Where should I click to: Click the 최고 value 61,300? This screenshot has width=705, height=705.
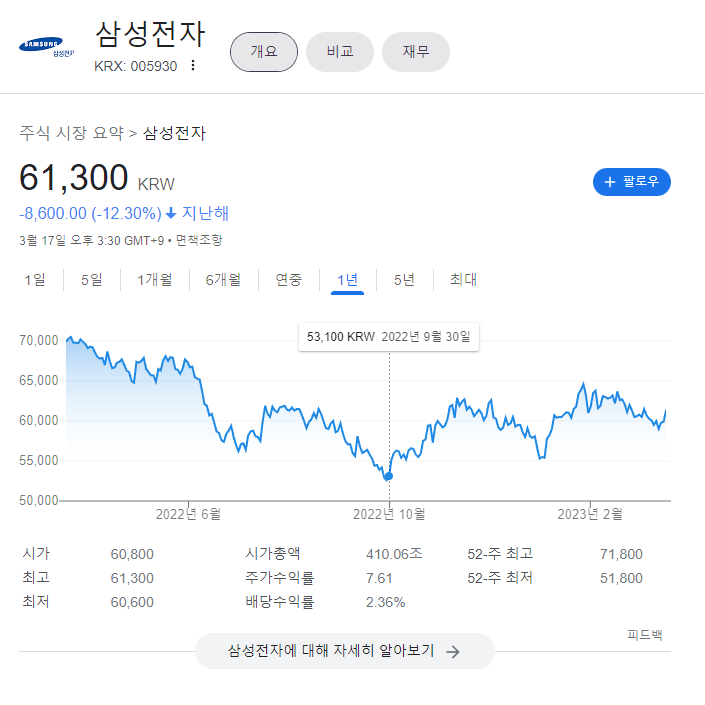point(132,578)
